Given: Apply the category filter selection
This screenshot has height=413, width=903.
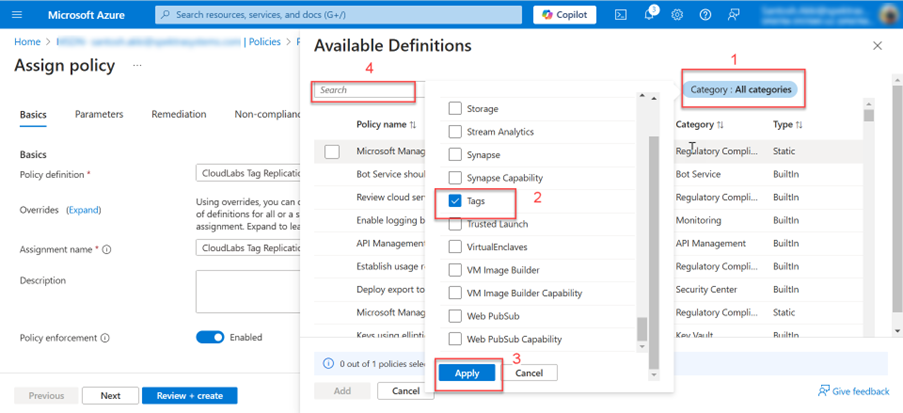Looking at the screenshot, I should [x=467, y=373].
